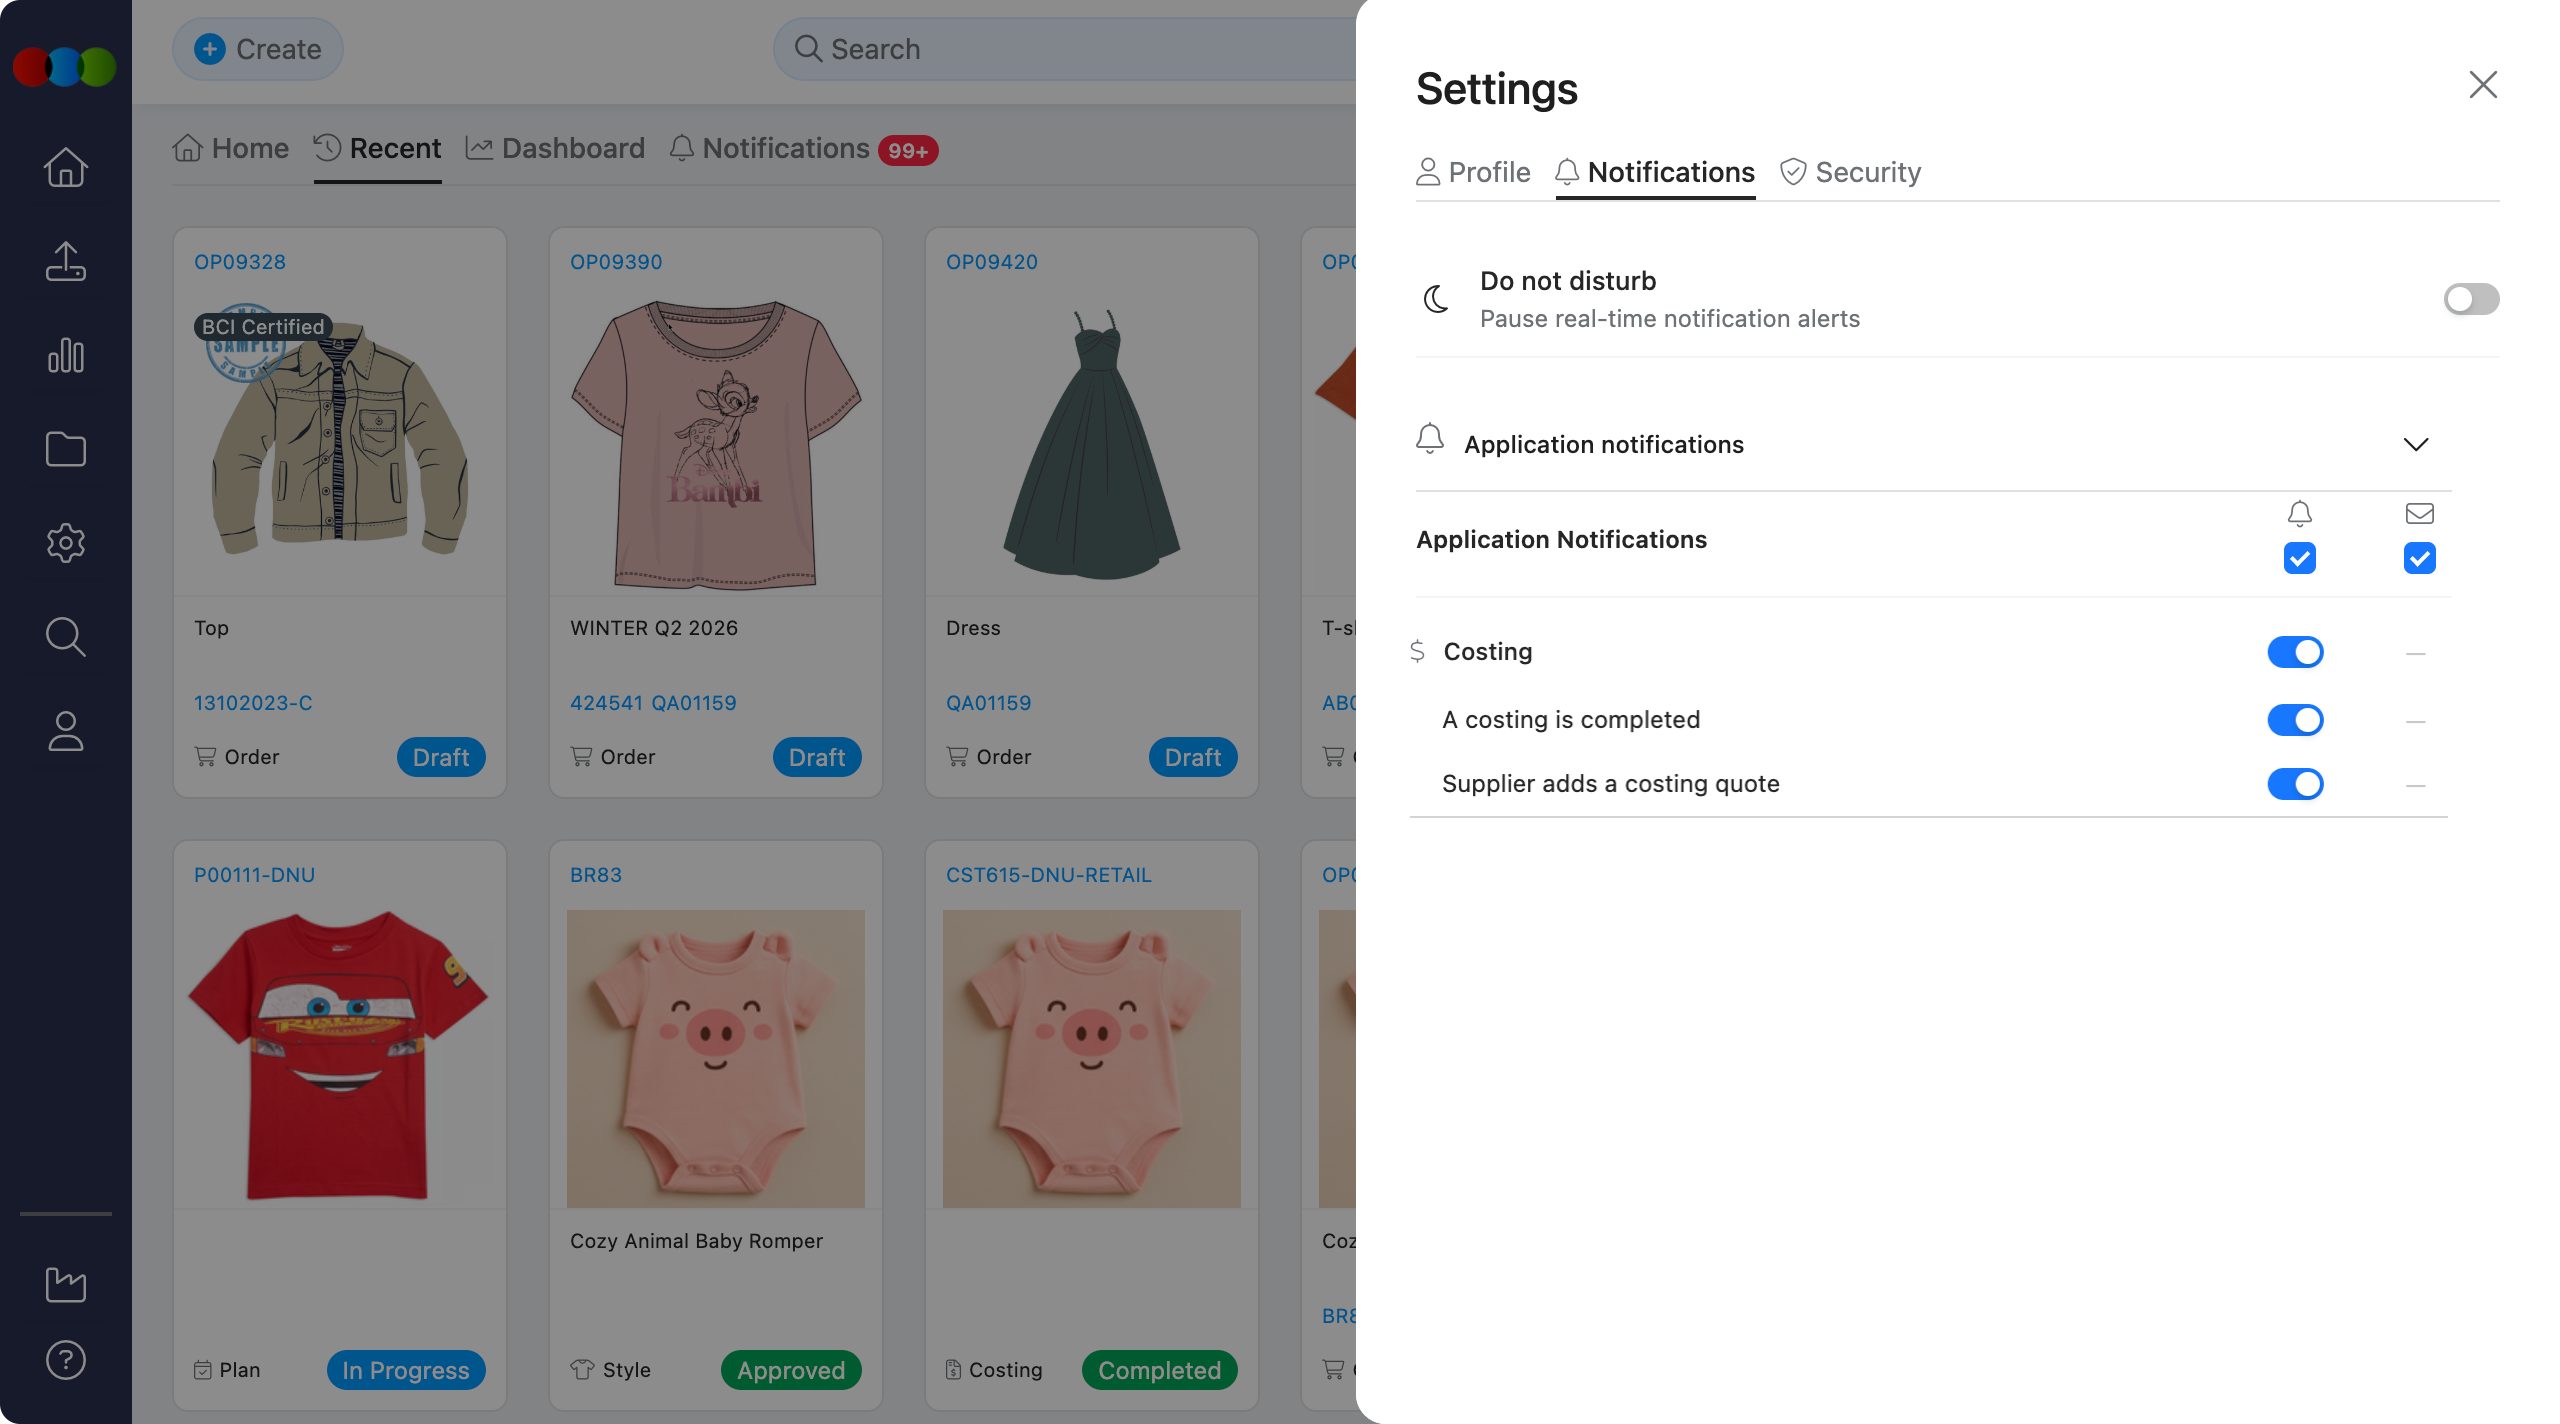The width and height of the screenshot is (2560, 1424).
Task: Uncheck the in-app bell notifications checkbox
Action: tap(2299, 558)
